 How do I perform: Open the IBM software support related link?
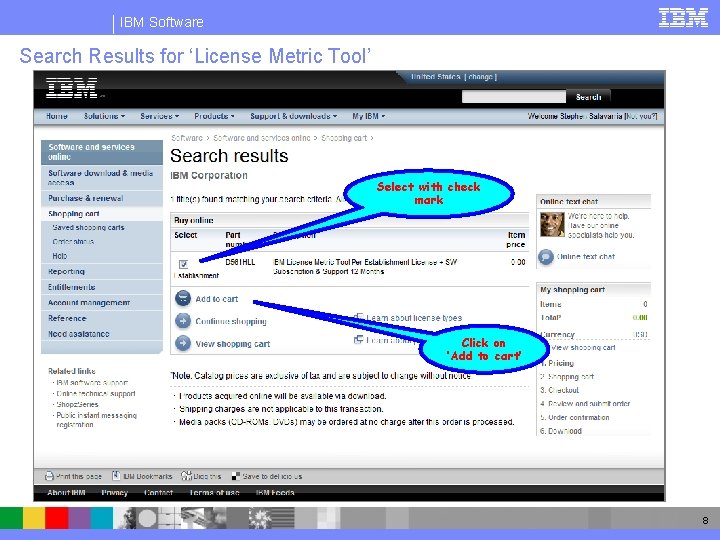[x=92, y=382]
